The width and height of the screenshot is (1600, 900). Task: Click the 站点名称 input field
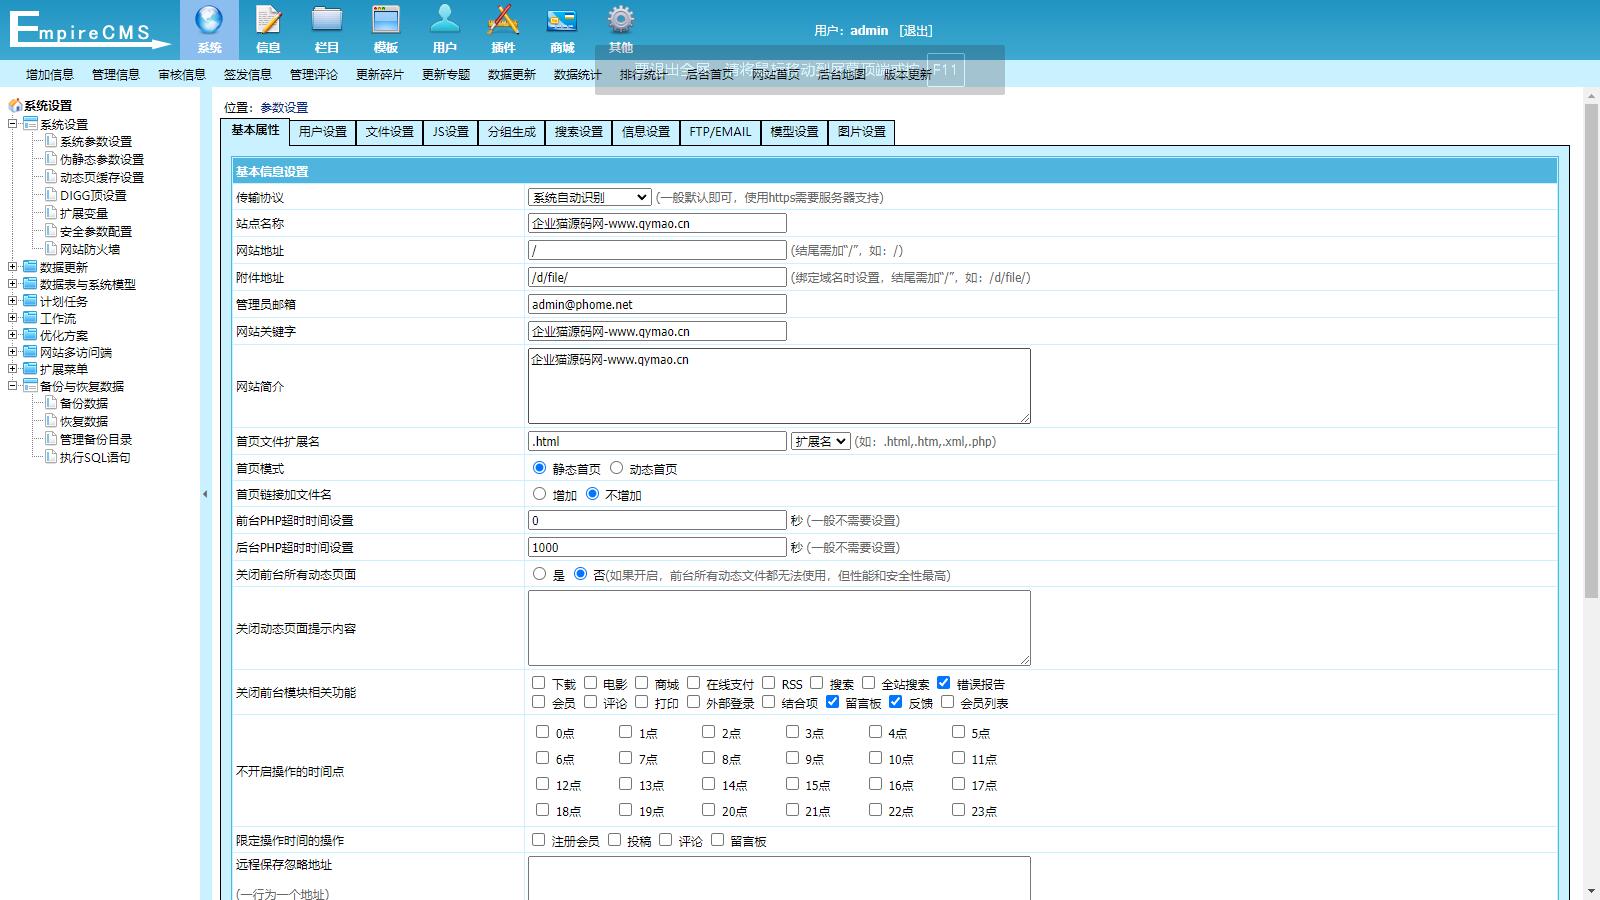coord(657,224)
